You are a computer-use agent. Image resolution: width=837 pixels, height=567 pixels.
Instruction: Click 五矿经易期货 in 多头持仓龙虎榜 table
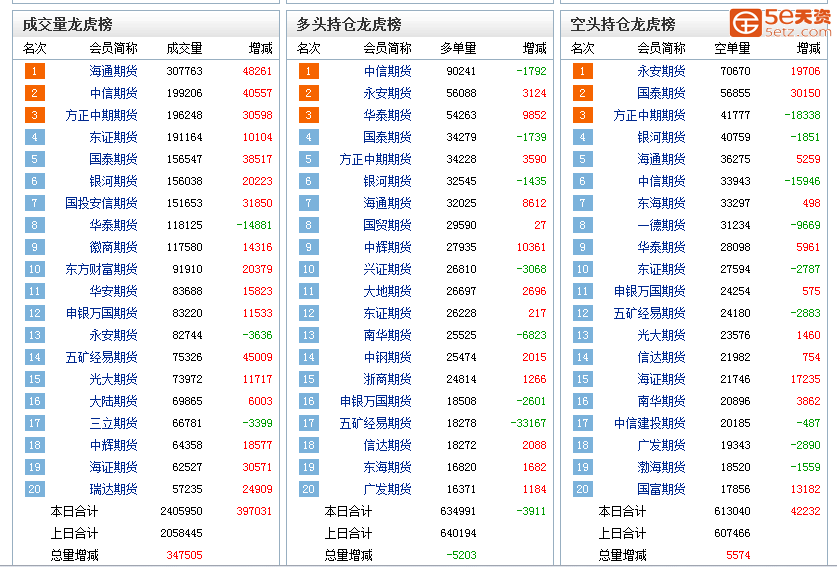click(x=375, y=423)
